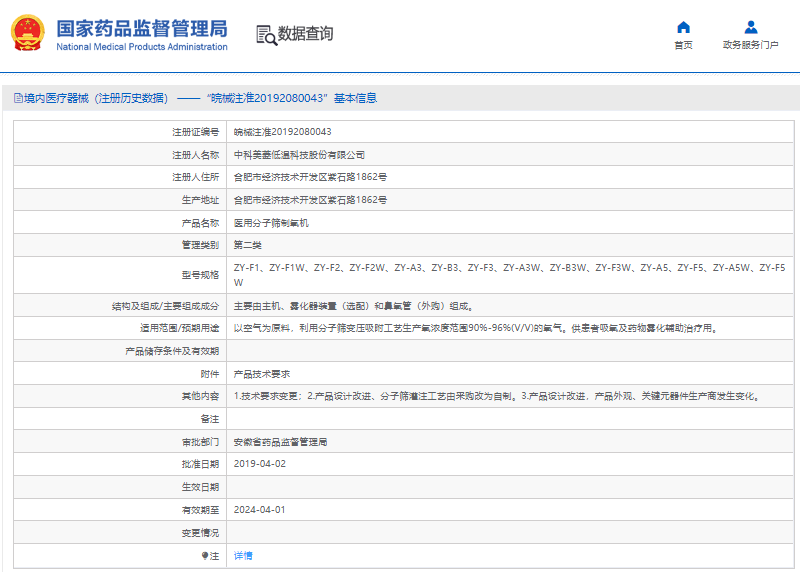Click 批准日期 row label

[200, 464]
